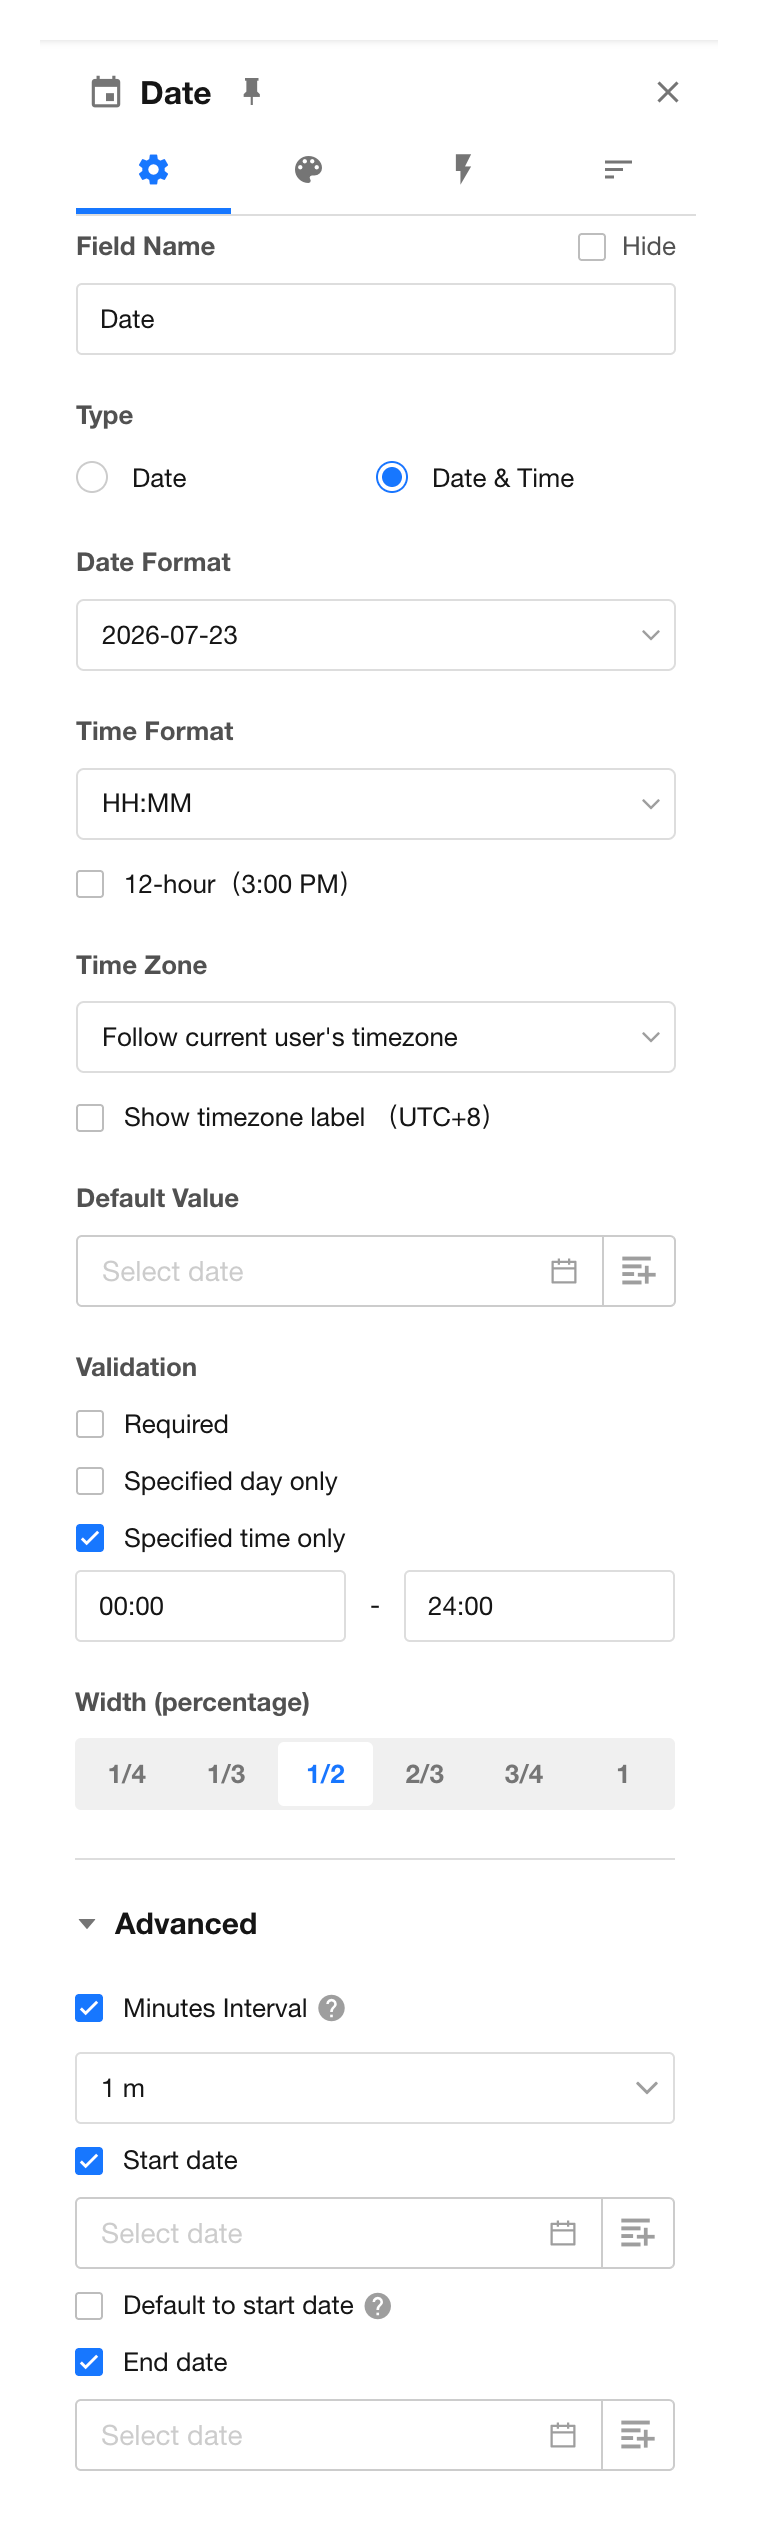The image size is (758, 2533).
Task: Open the Time Zone dropdown
Action: tap(376, 1037)
